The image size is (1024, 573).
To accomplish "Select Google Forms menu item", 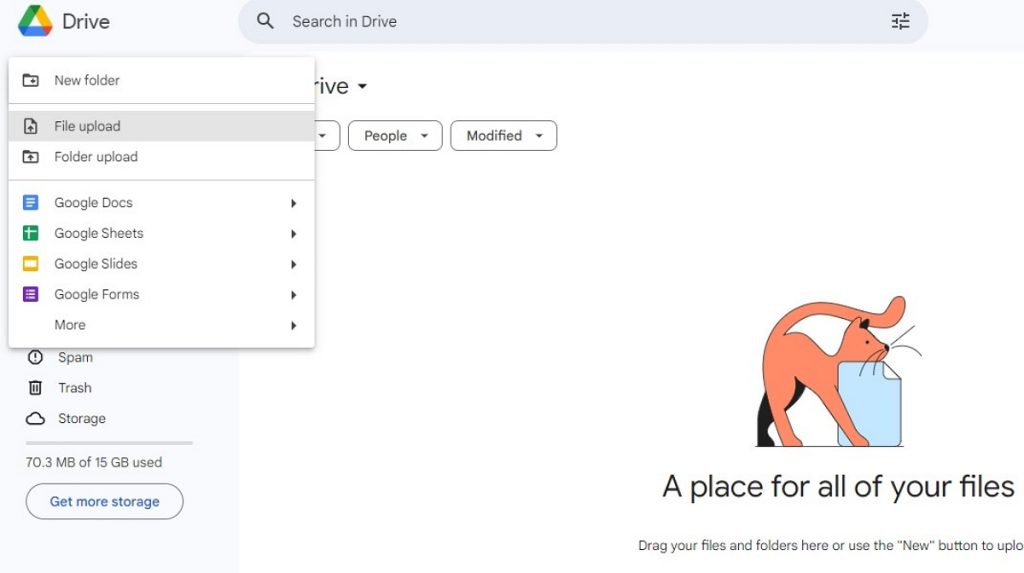I will coord(161,295).
